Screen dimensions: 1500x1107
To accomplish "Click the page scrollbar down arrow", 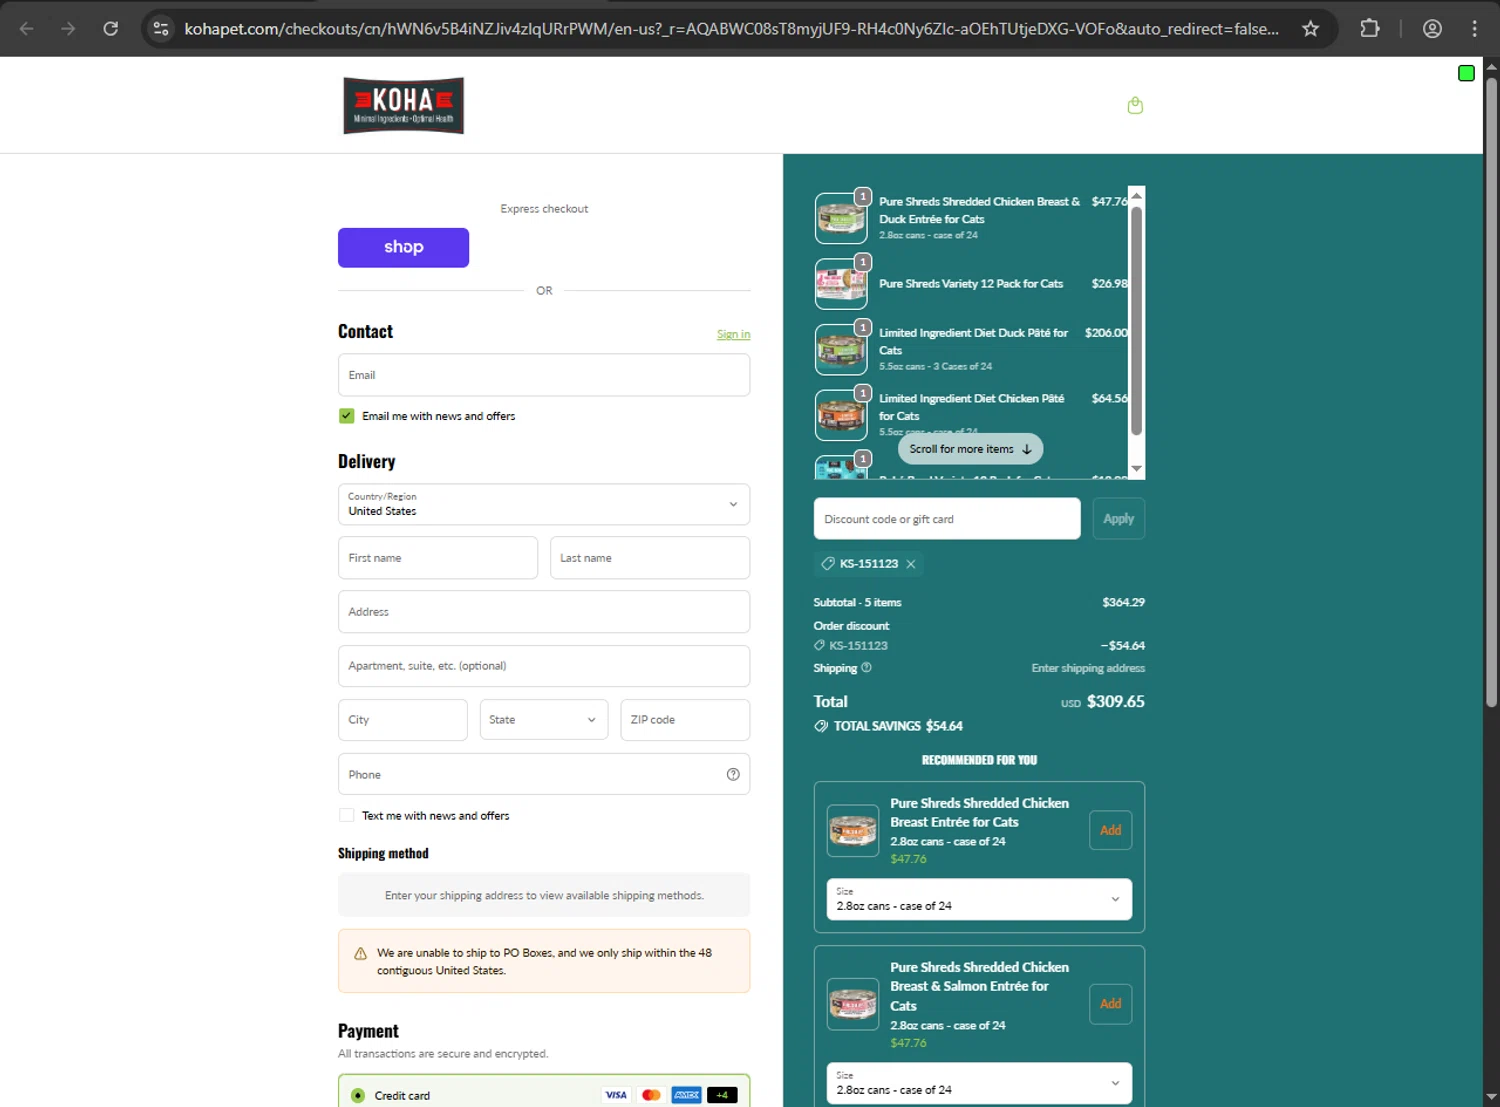I will click(1491, 1098).
